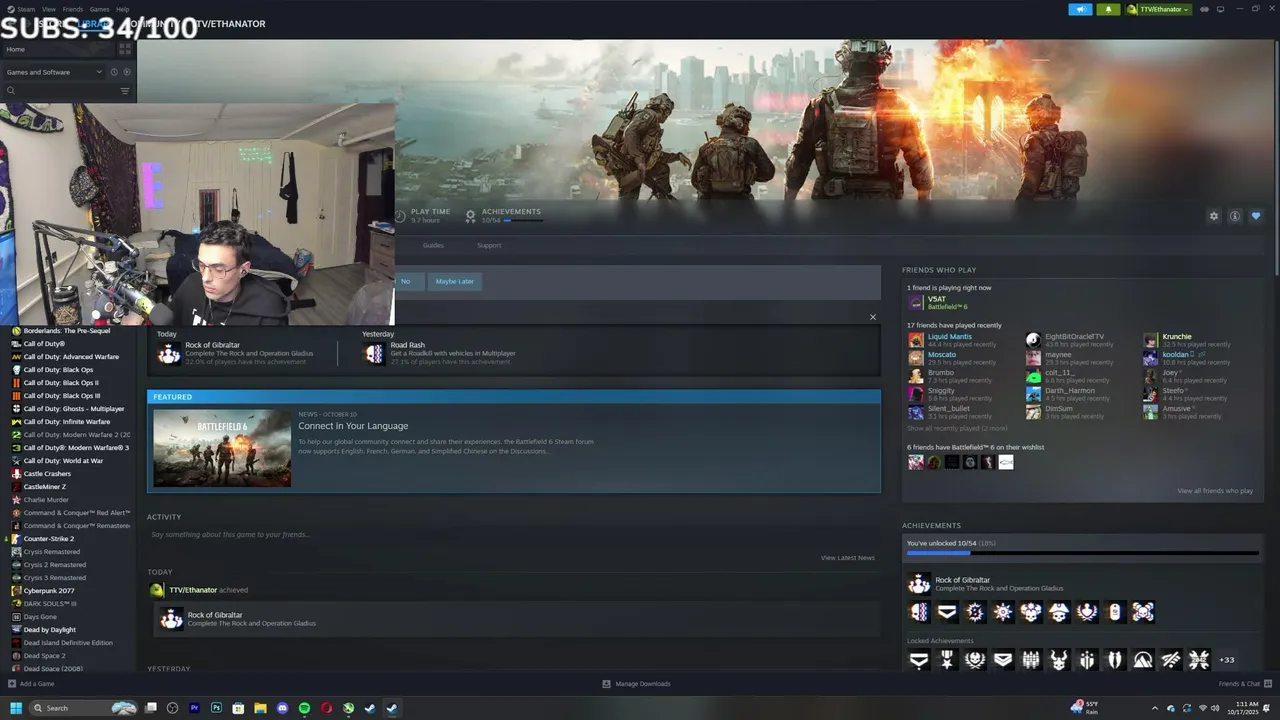Open the VR mode goggles icon
Screen dimensions: 1280x720
click(x=1204, y=9)
